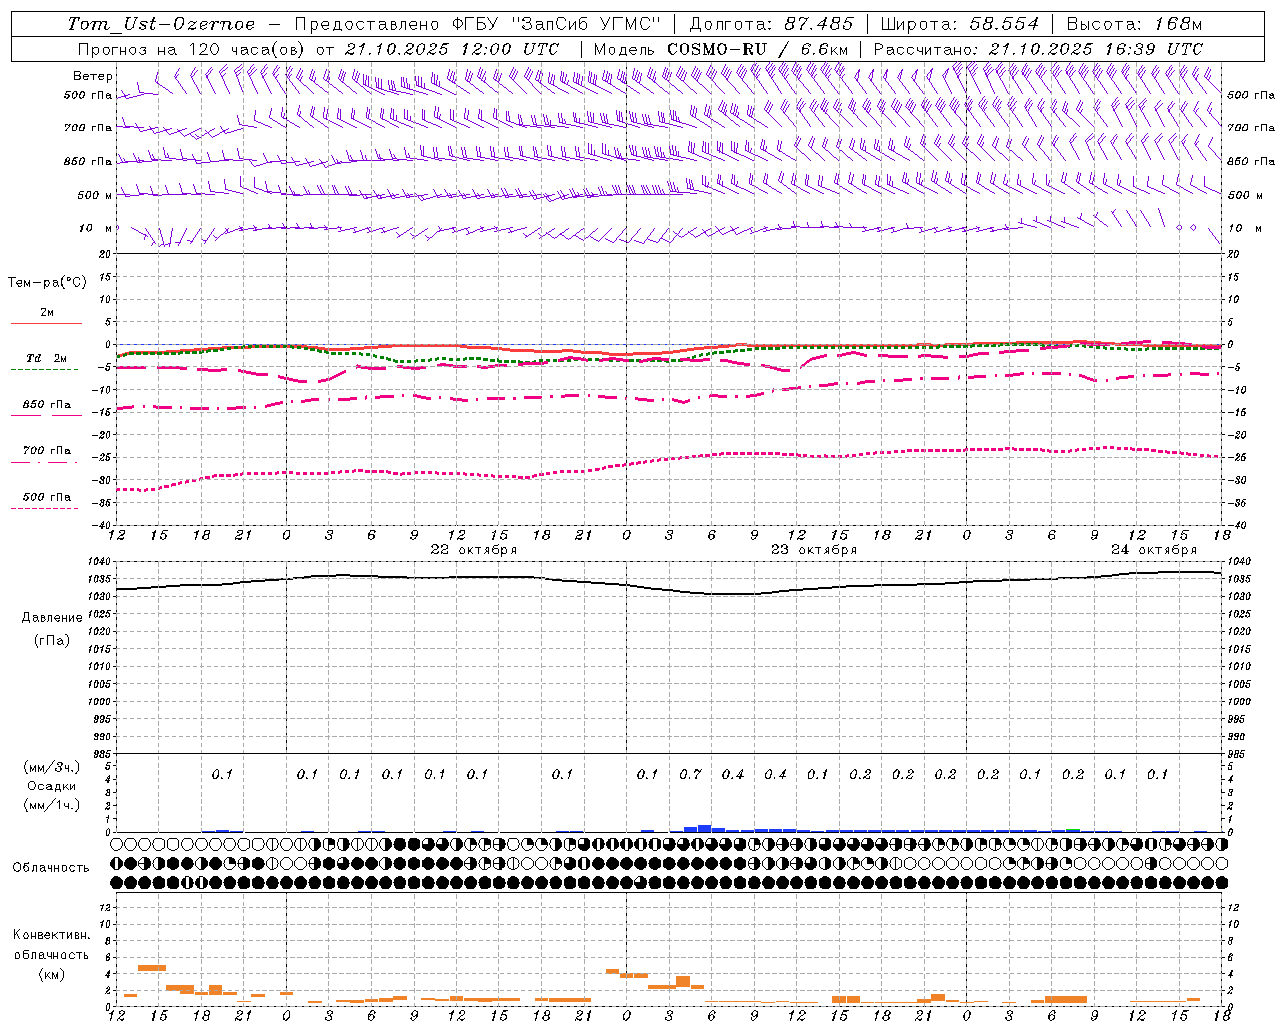The image size is (1280, 1024).
Task: Click the 700 гПа label left of wind barbs
Action: coord(88,128)
